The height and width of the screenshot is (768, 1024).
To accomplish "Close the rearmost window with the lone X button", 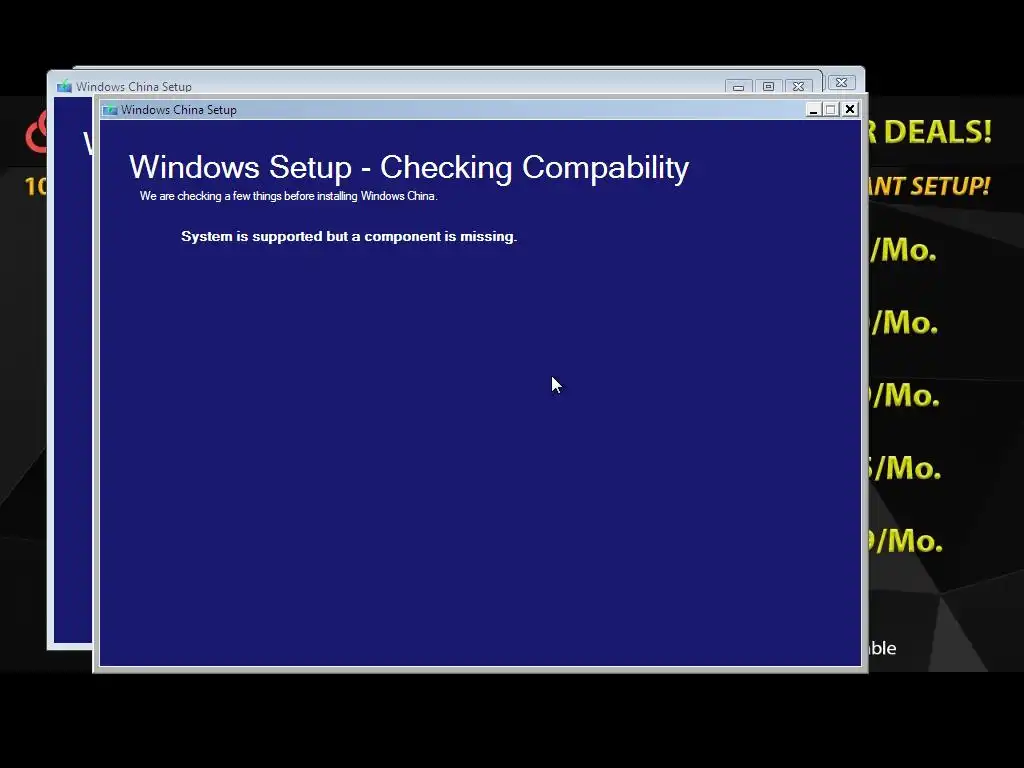I will pos(842,83).
